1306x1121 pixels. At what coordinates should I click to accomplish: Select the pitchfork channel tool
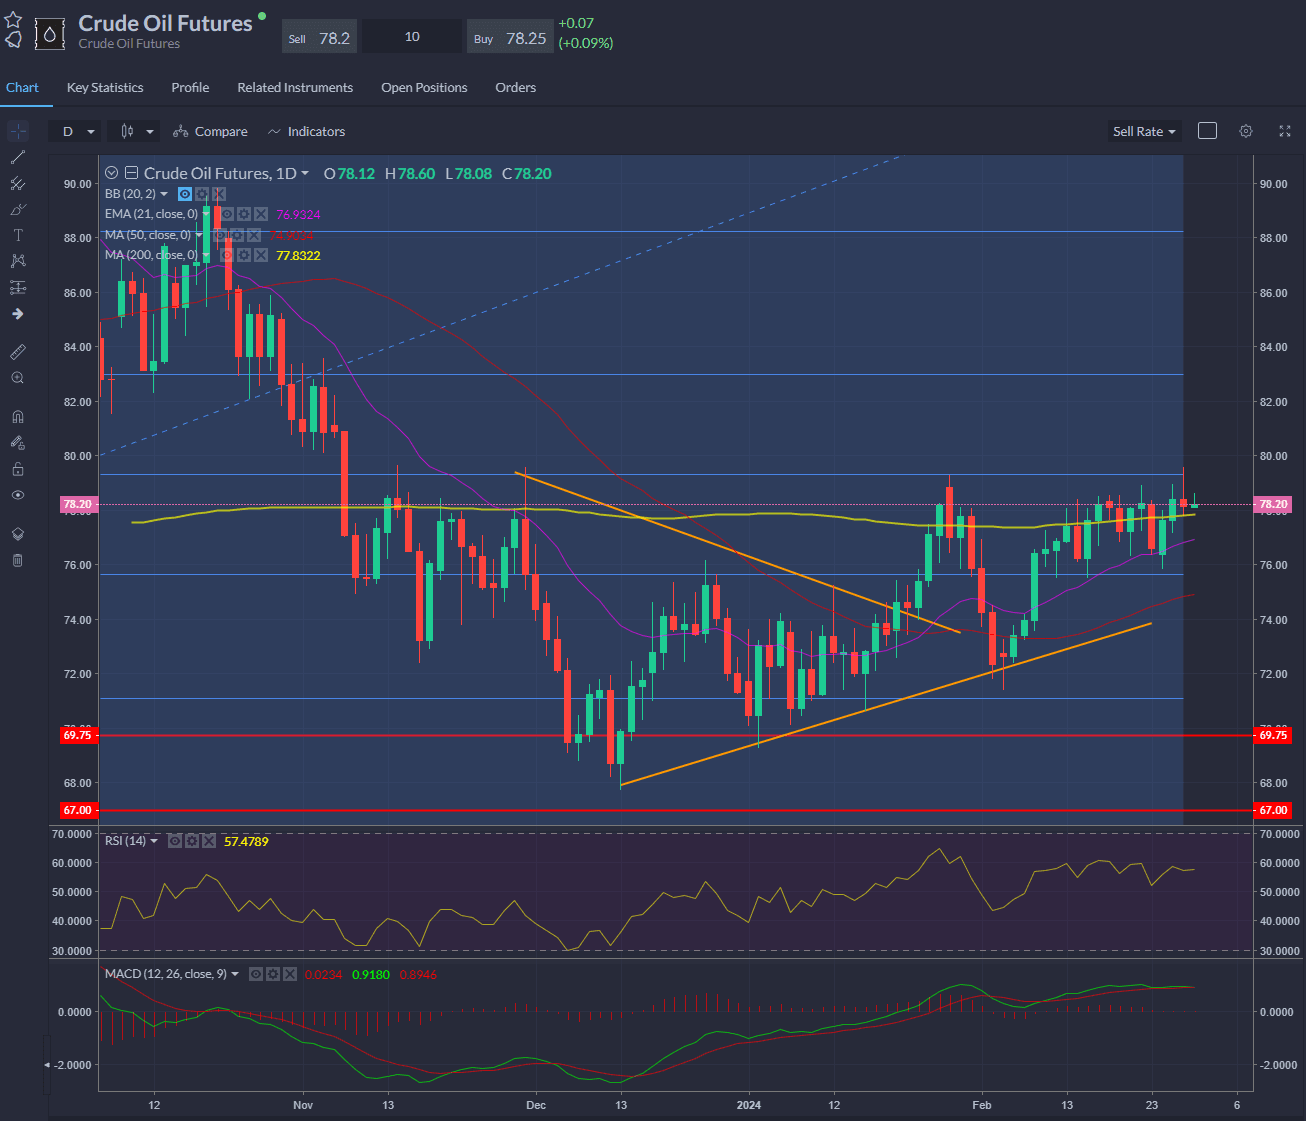18,183
